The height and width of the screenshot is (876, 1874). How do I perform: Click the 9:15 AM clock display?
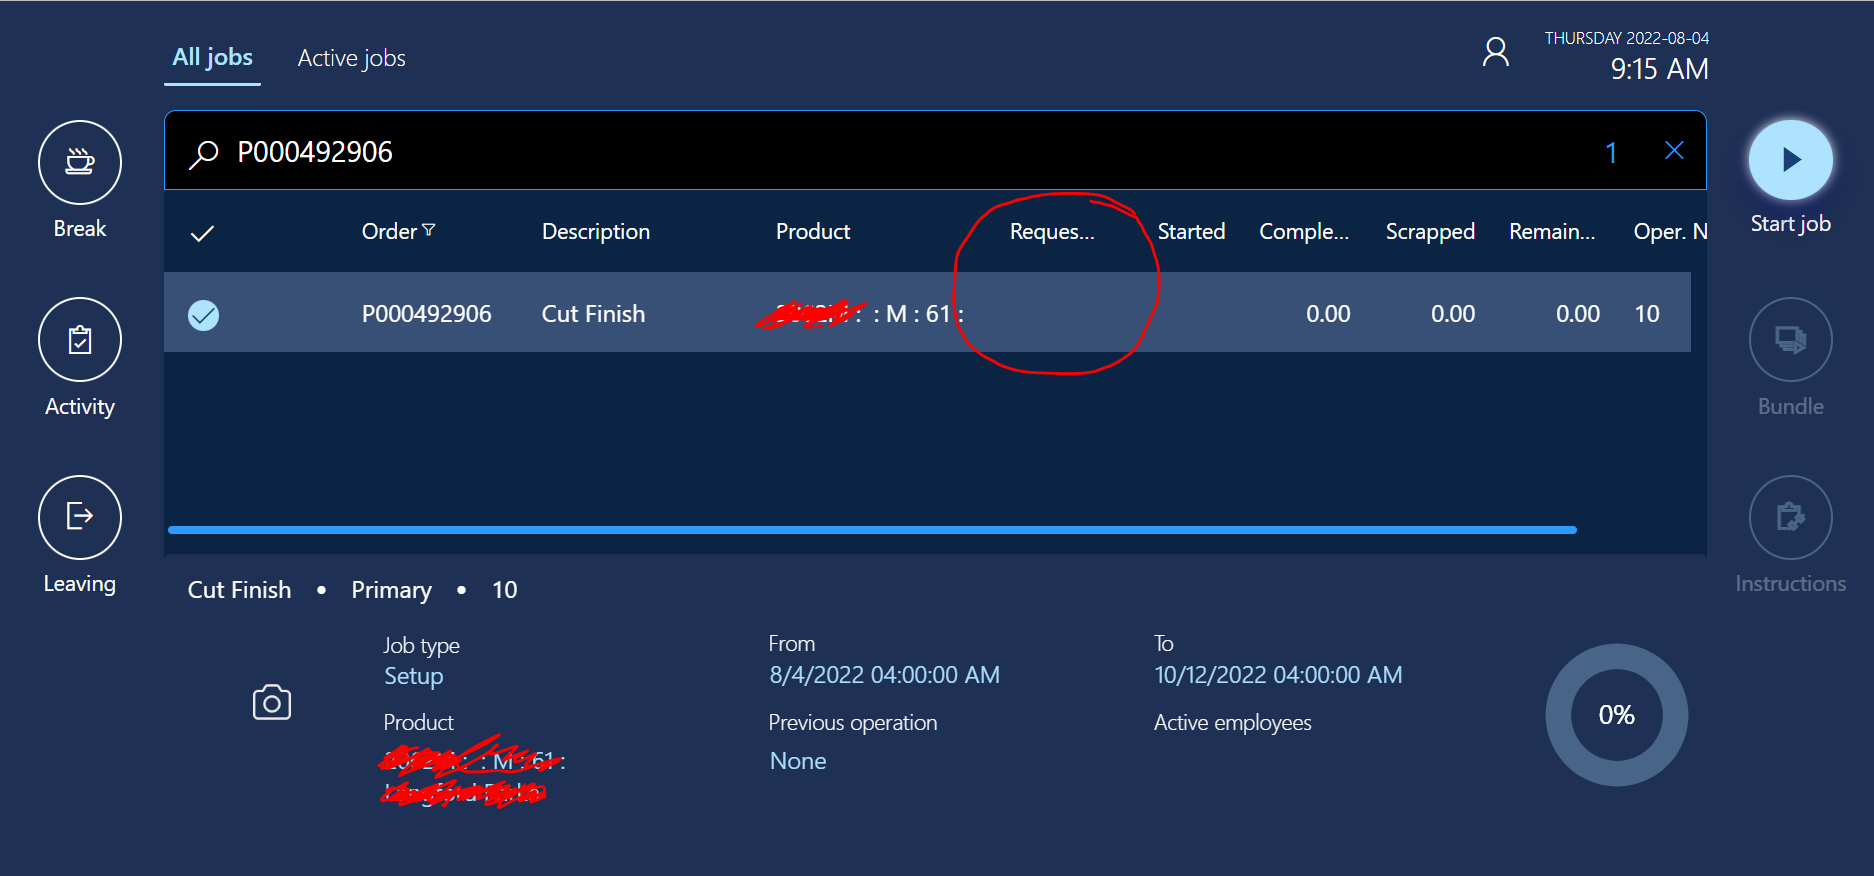pos(1659,69)
